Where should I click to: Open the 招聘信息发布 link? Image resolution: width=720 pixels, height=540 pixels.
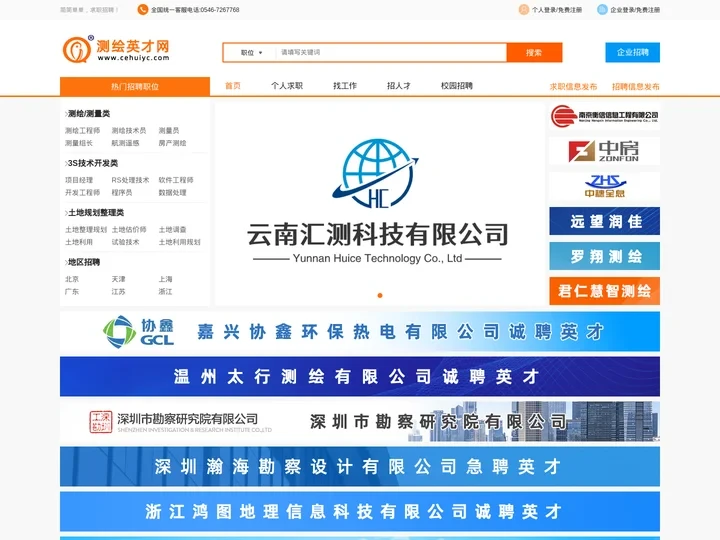636,86
